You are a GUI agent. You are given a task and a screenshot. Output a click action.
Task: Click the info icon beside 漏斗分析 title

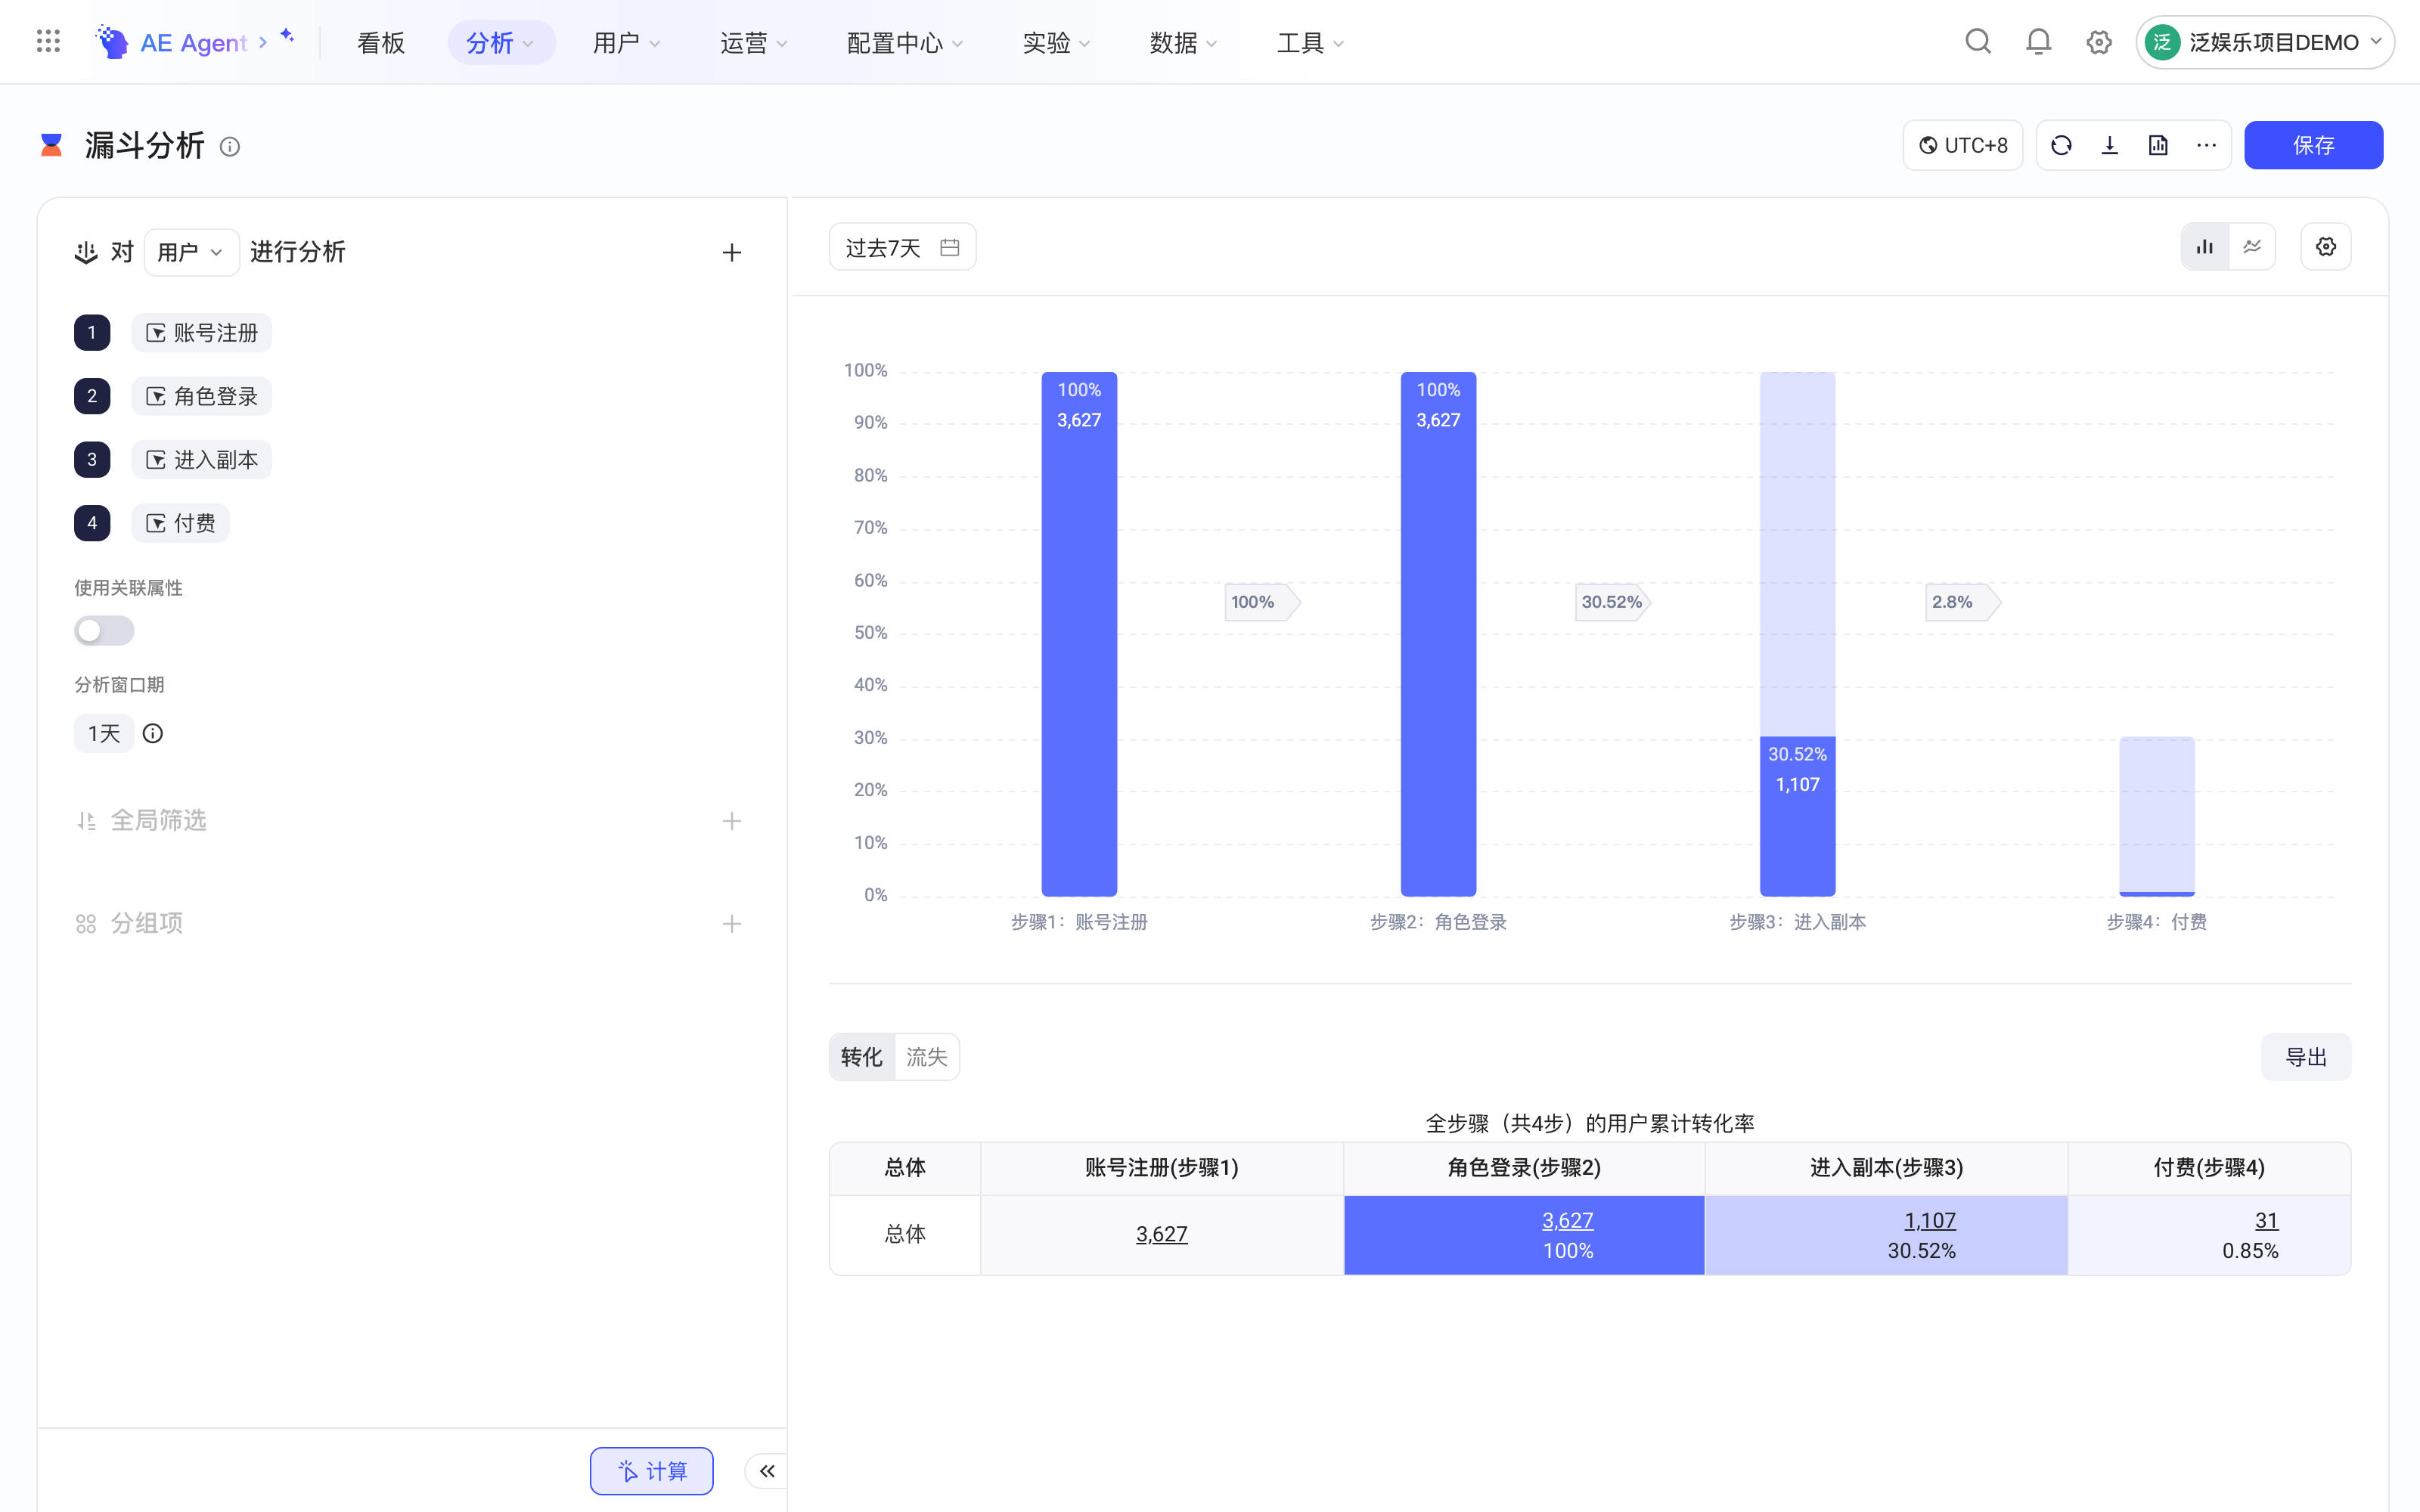pos(230,147)
